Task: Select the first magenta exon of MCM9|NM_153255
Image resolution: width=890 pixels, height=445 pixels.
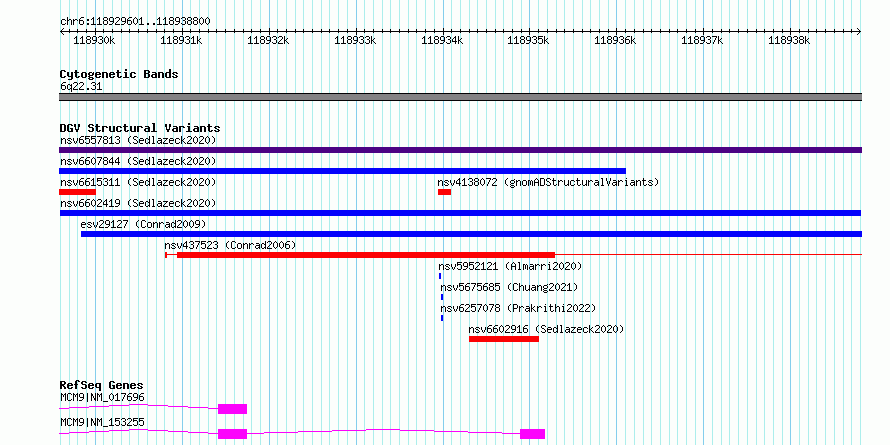Action: pos(233,434)
